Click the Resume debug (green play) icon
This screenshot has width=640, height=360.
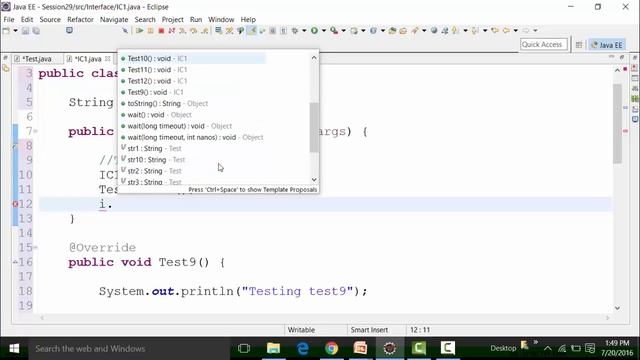click(x=140, y=31)
